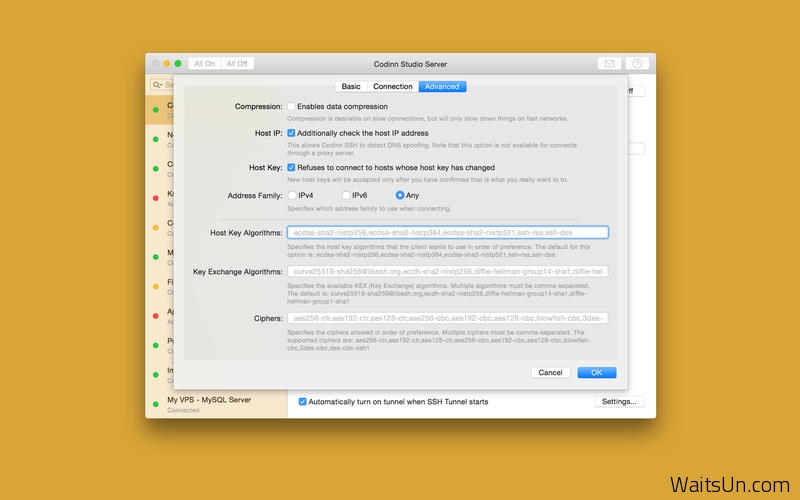Choose the Any address family radio button
Screen dimensions: 800x500
point(400,195)
